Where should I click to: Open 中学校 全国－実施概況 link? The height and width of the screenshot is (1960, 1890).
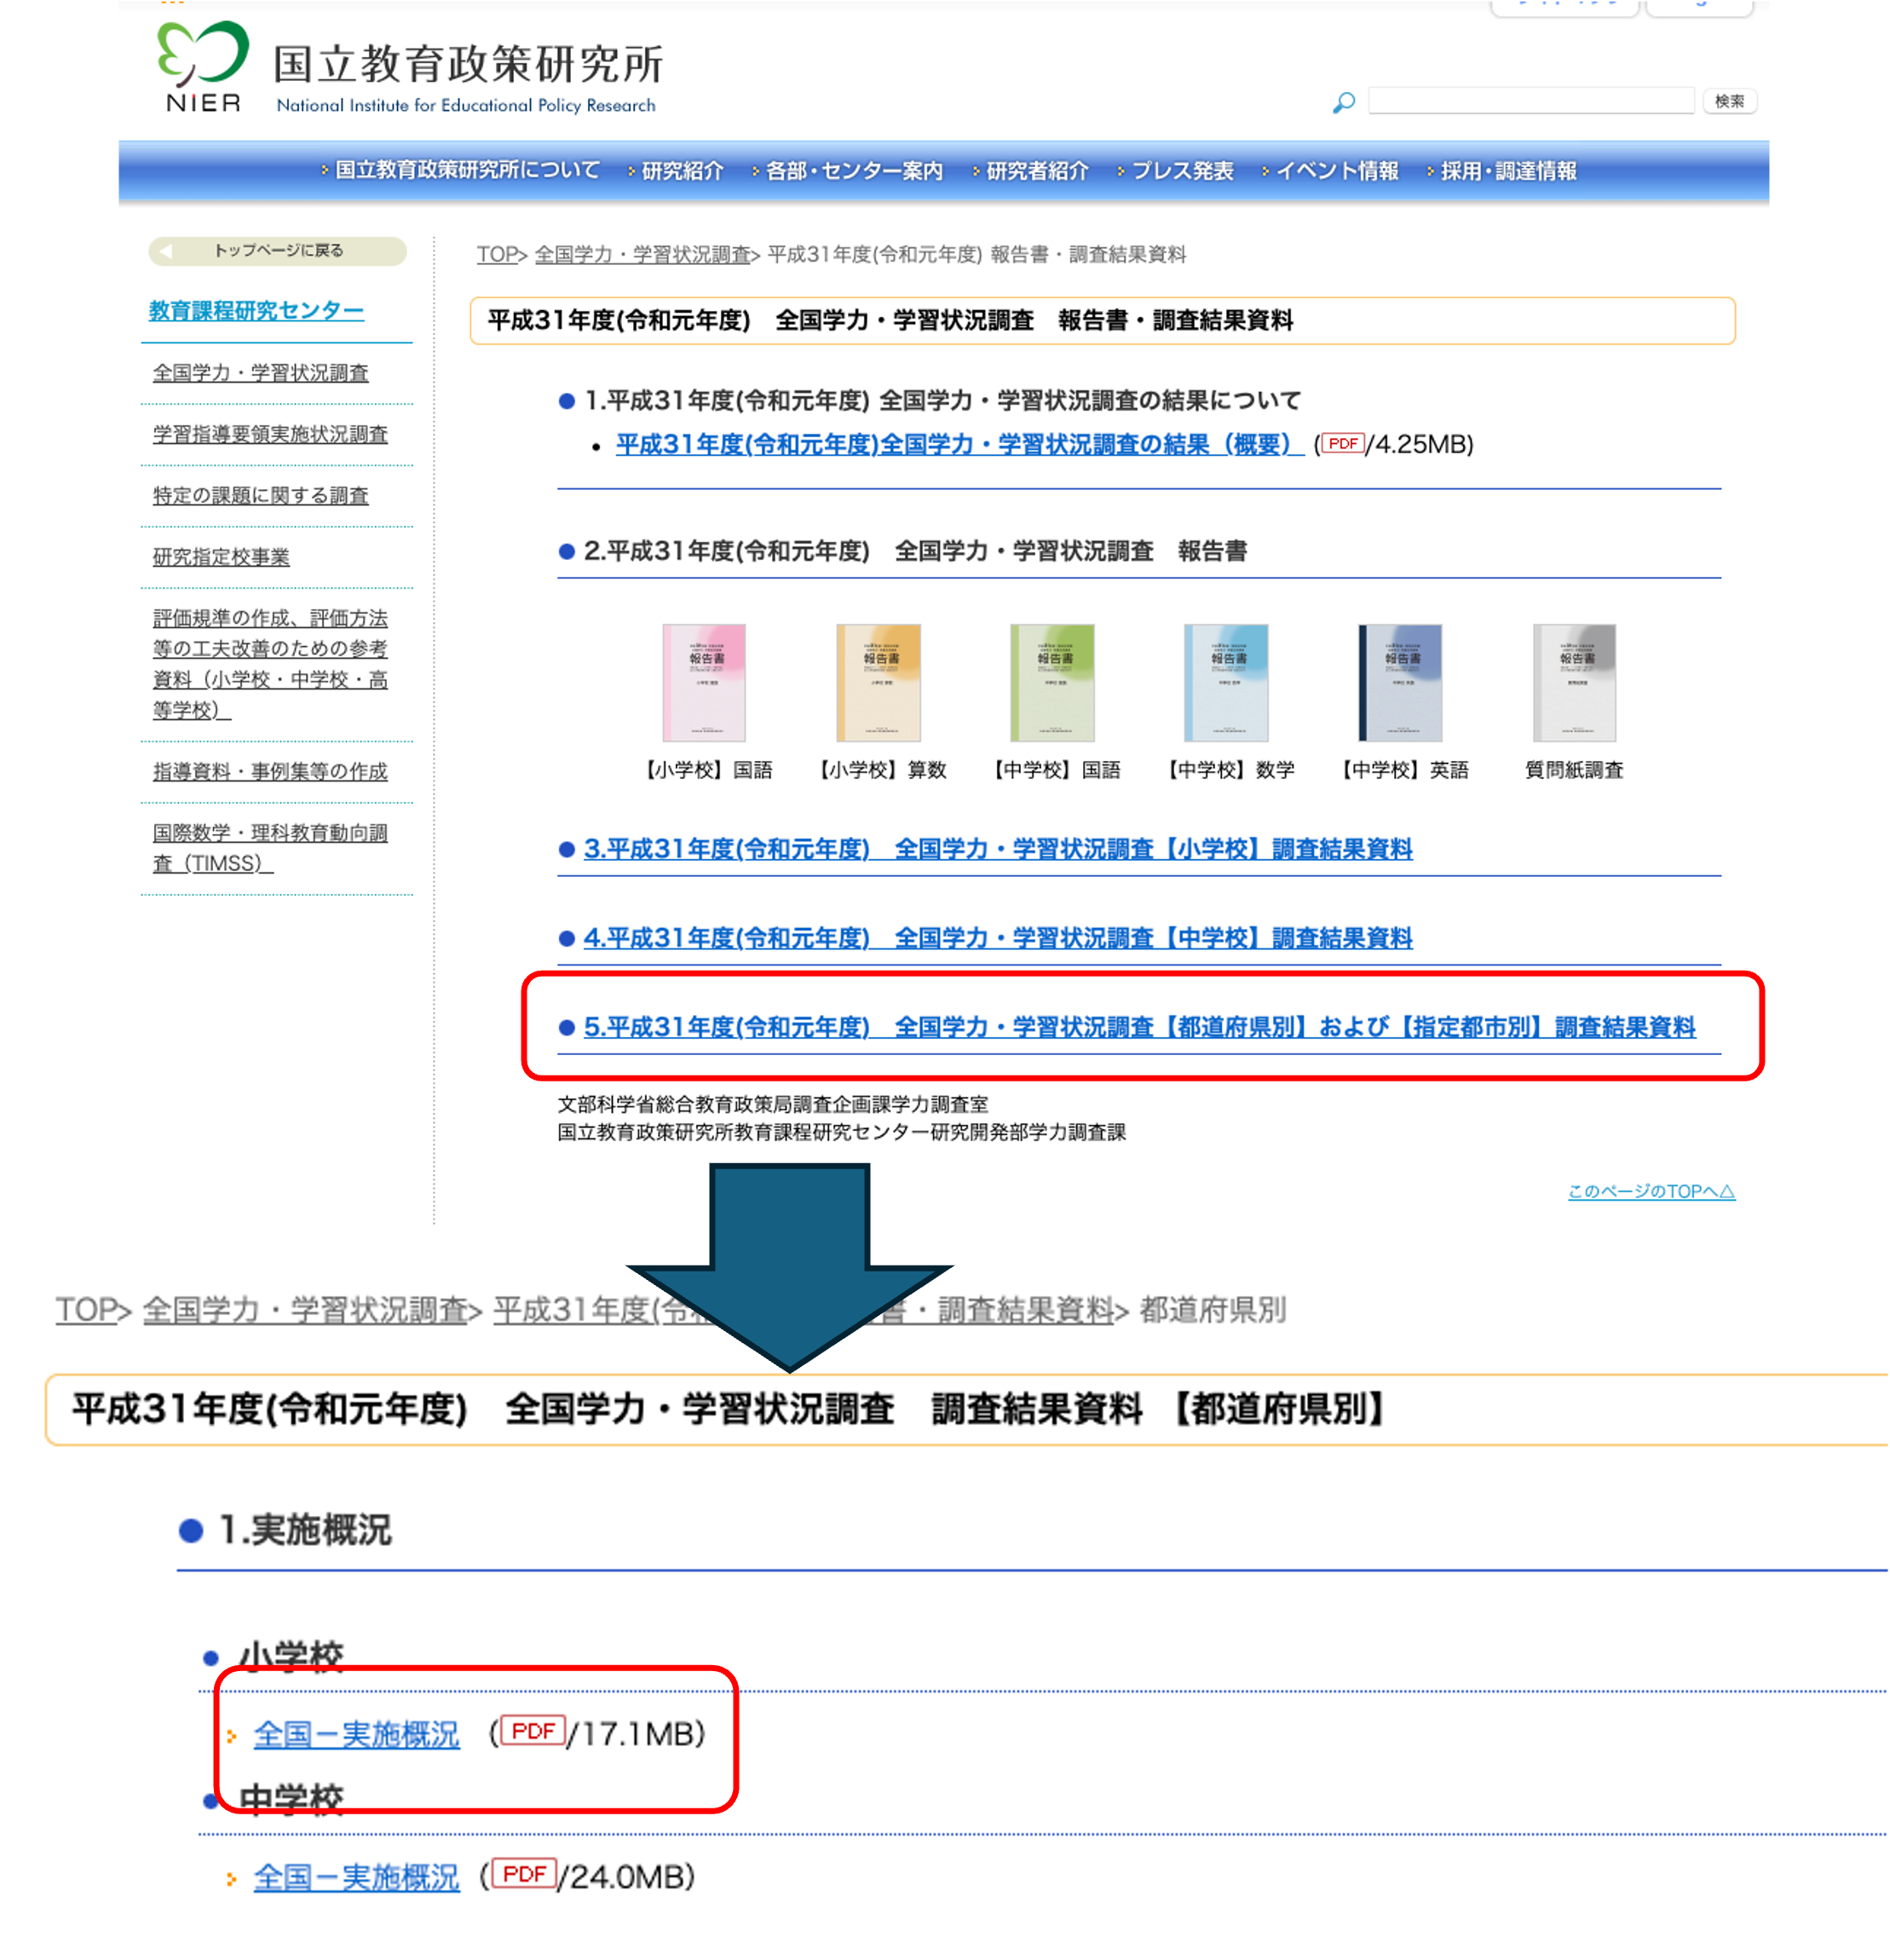tap(357, 1878)
